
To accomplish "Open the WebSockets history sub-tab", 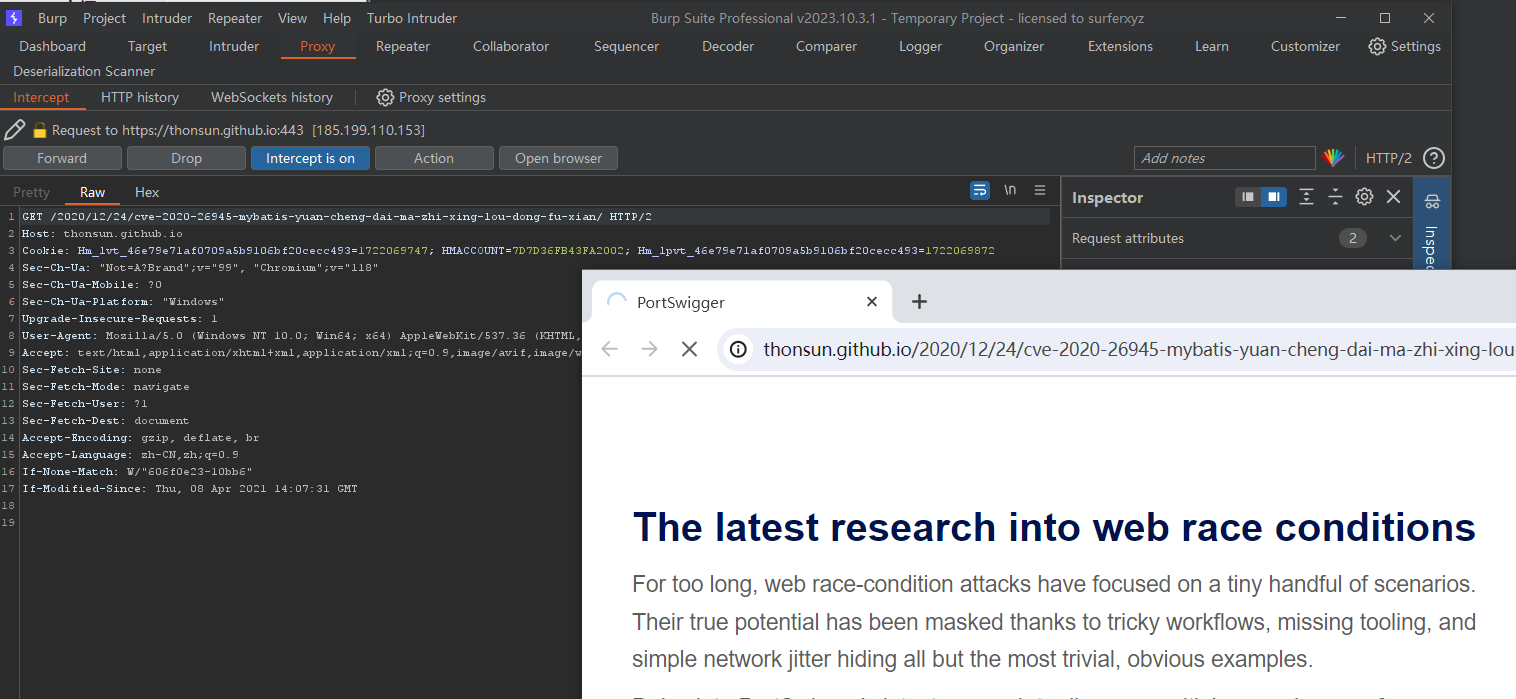I will 271,97.
